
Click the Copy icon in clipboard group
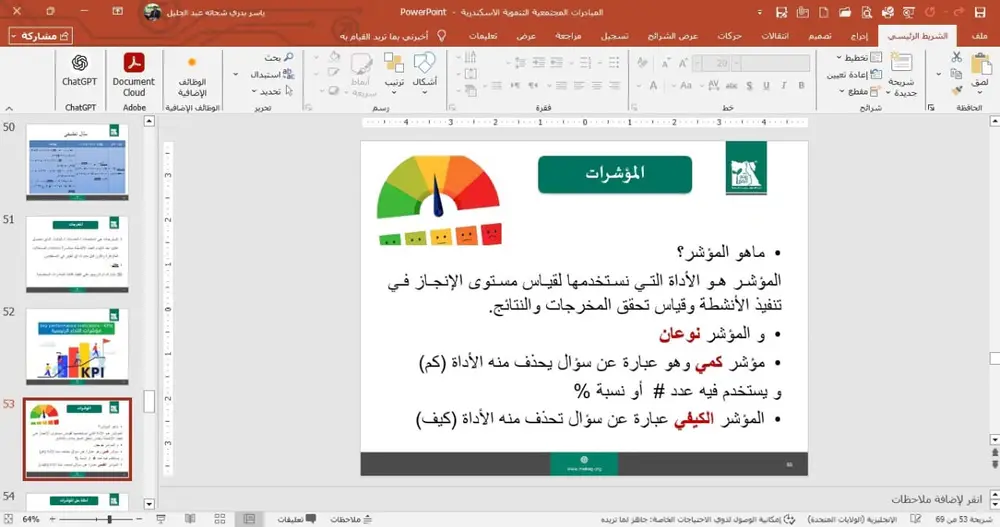(x=956, y=74)
